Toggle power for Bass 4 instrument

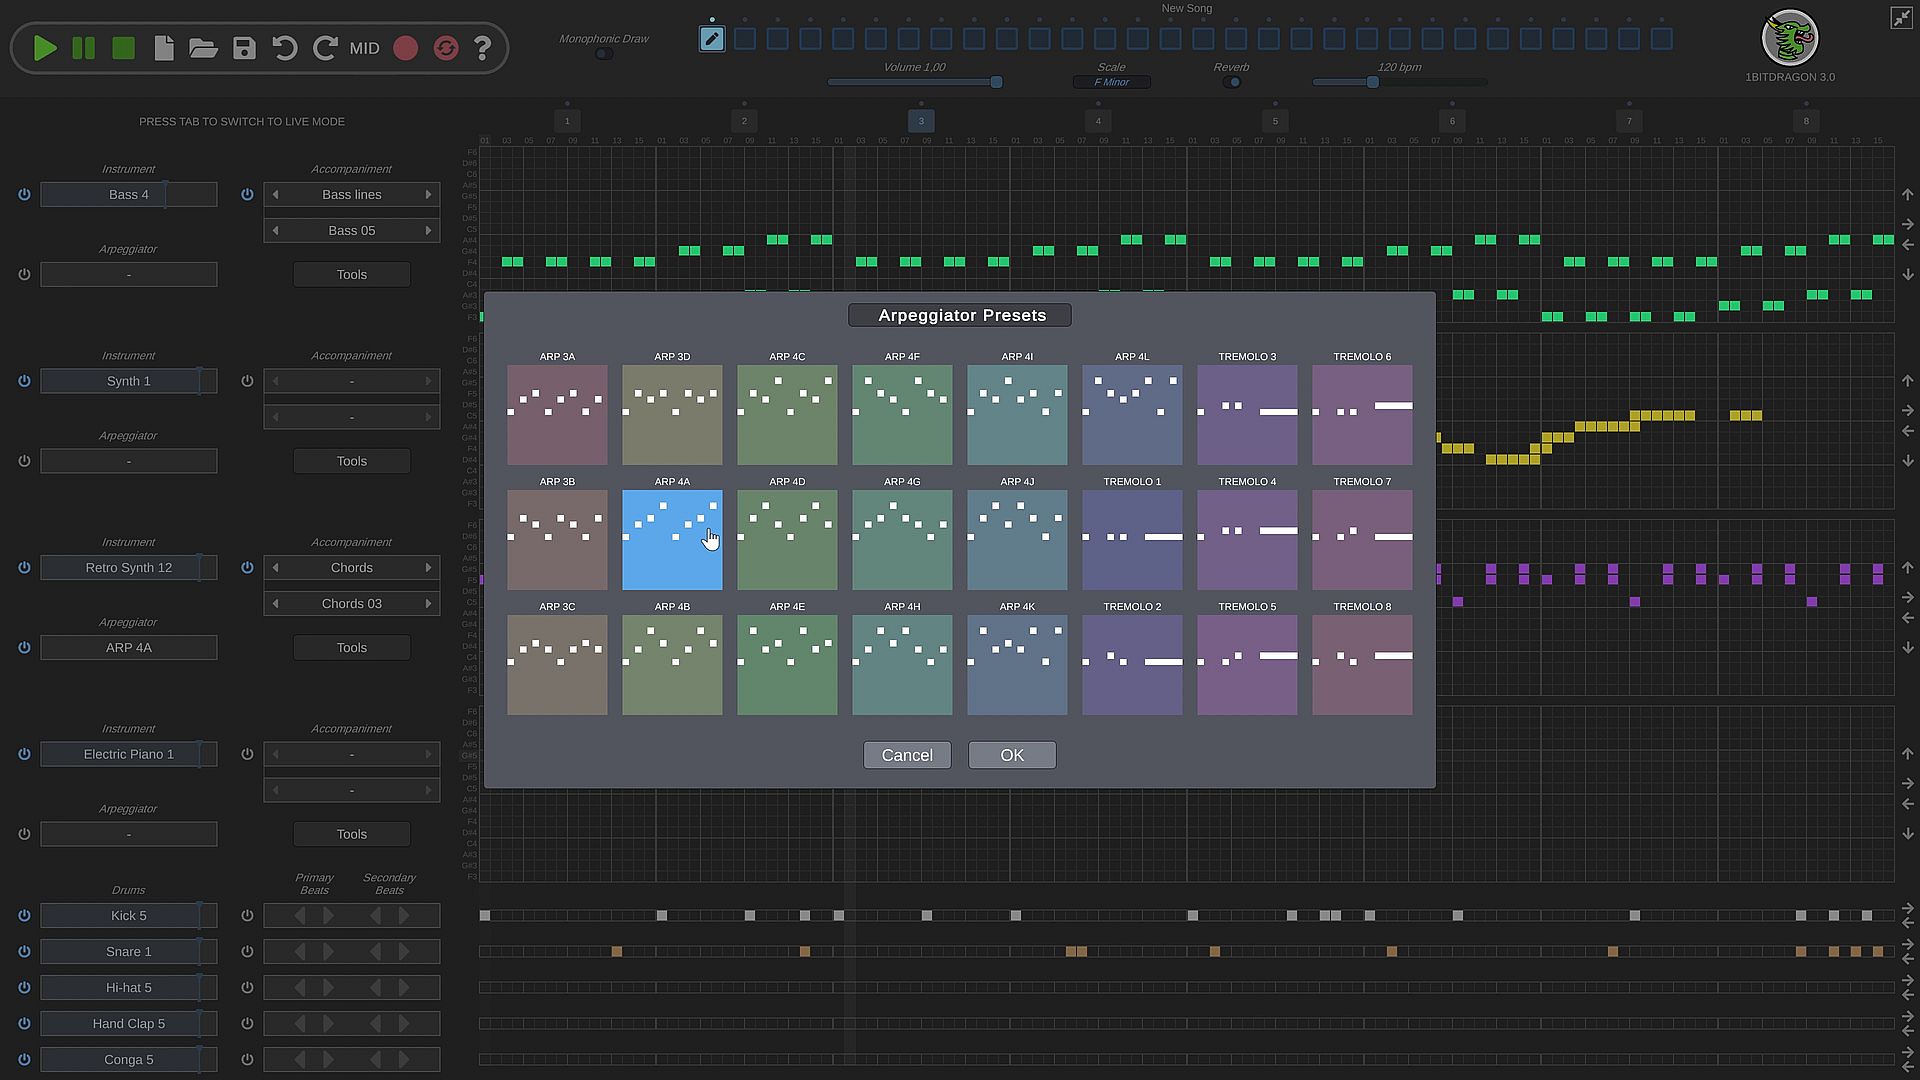[24, 194]
